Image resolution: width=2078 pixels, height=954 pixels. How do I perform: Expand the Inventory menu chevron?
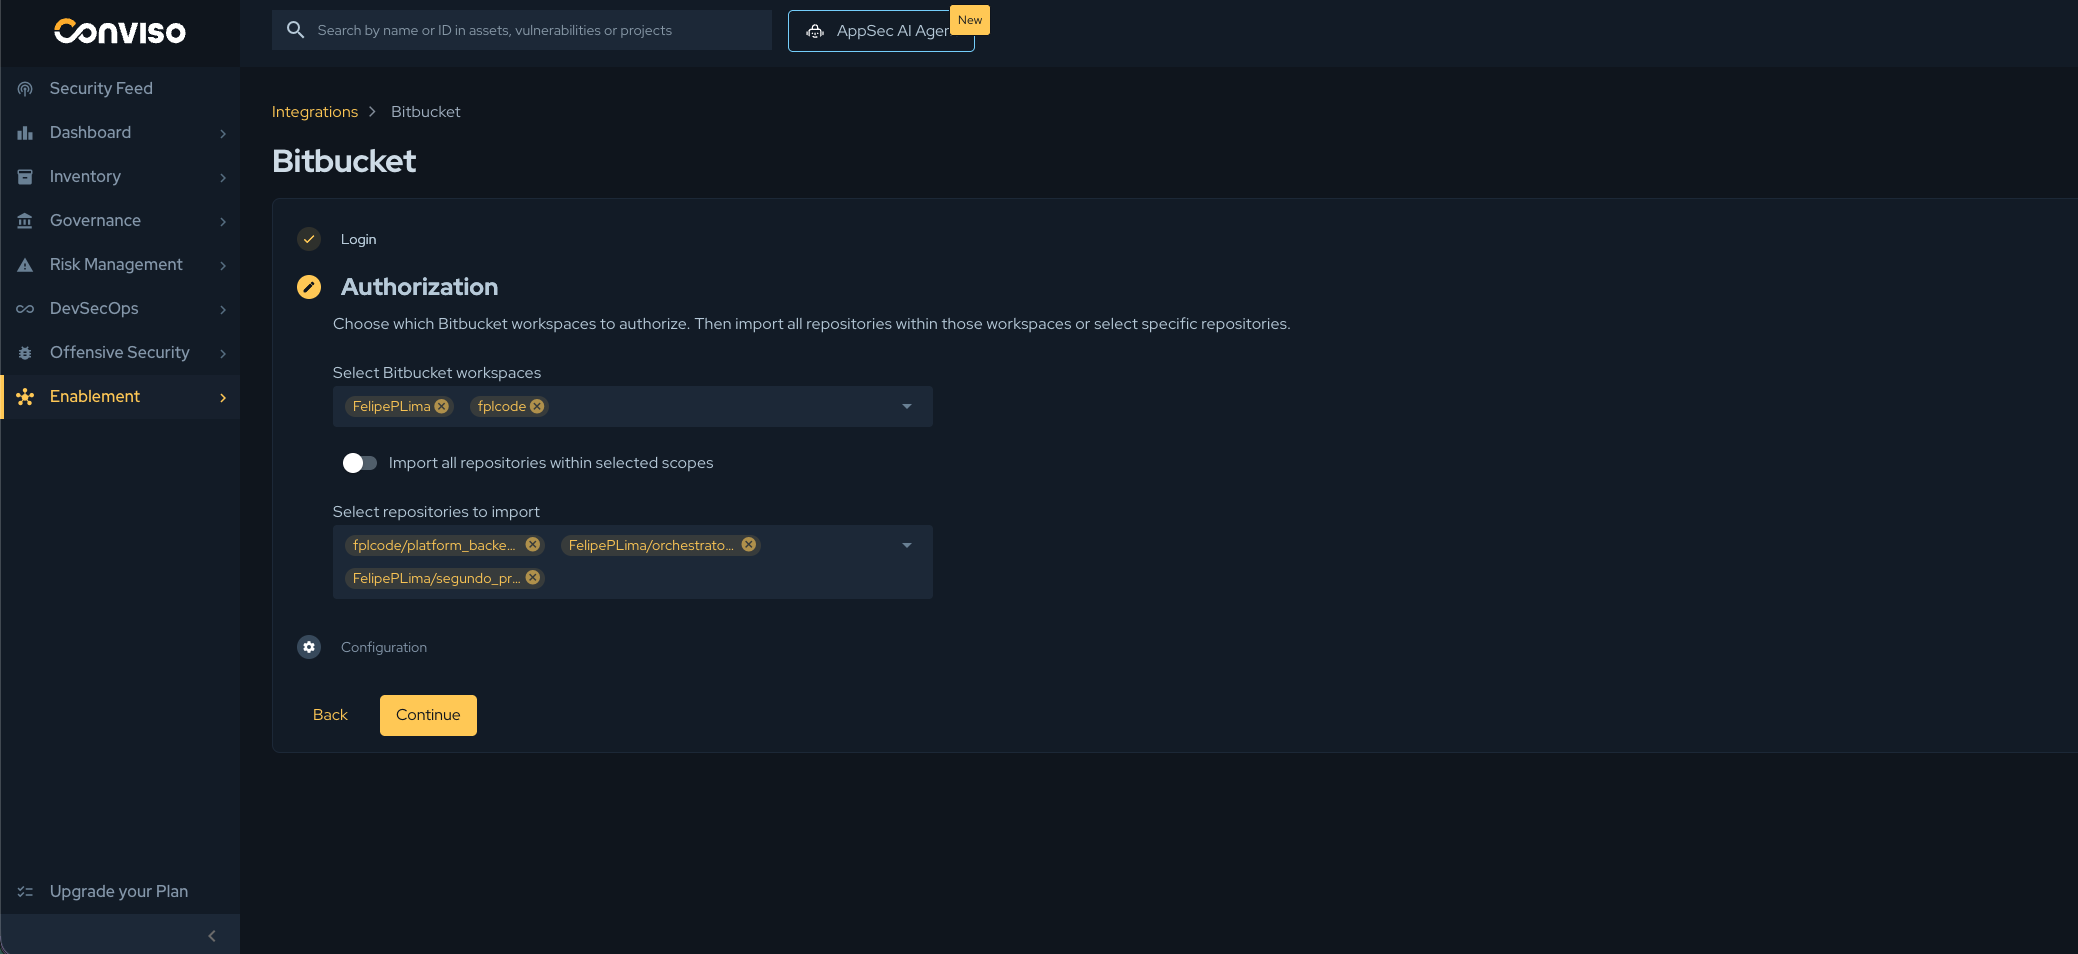coord(223,178)
